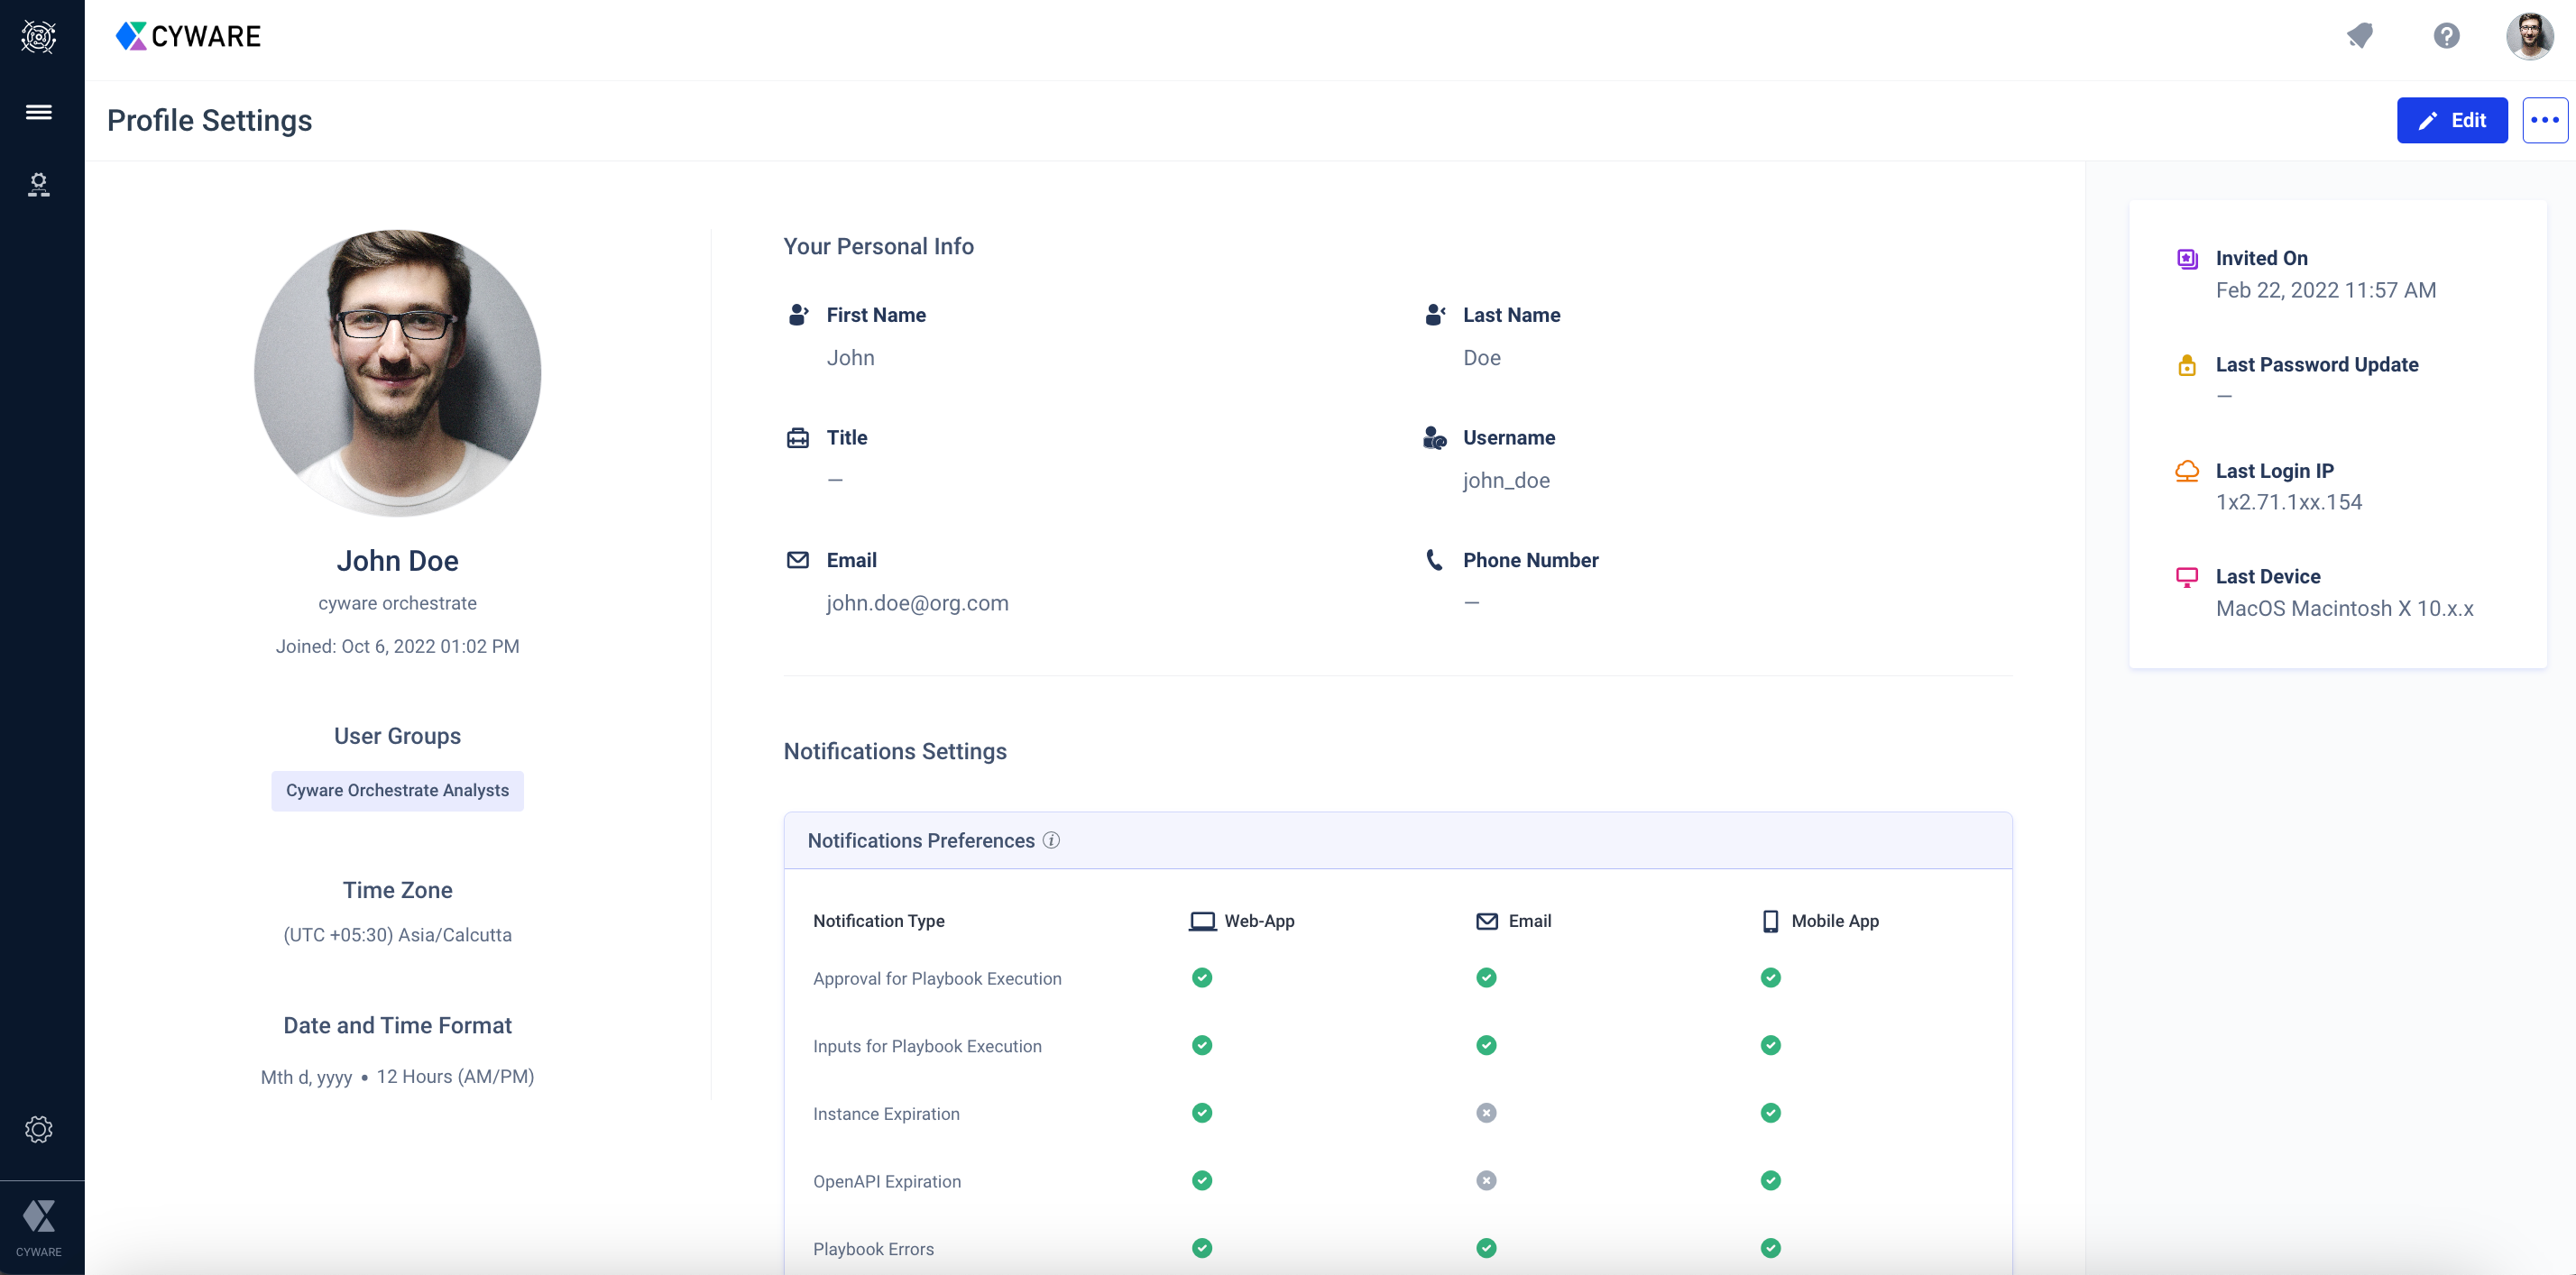The height and width of the screenshot is (1275, 2576).
Task: Open the playbook node icon in sidebar
Action: coord(38,185)
